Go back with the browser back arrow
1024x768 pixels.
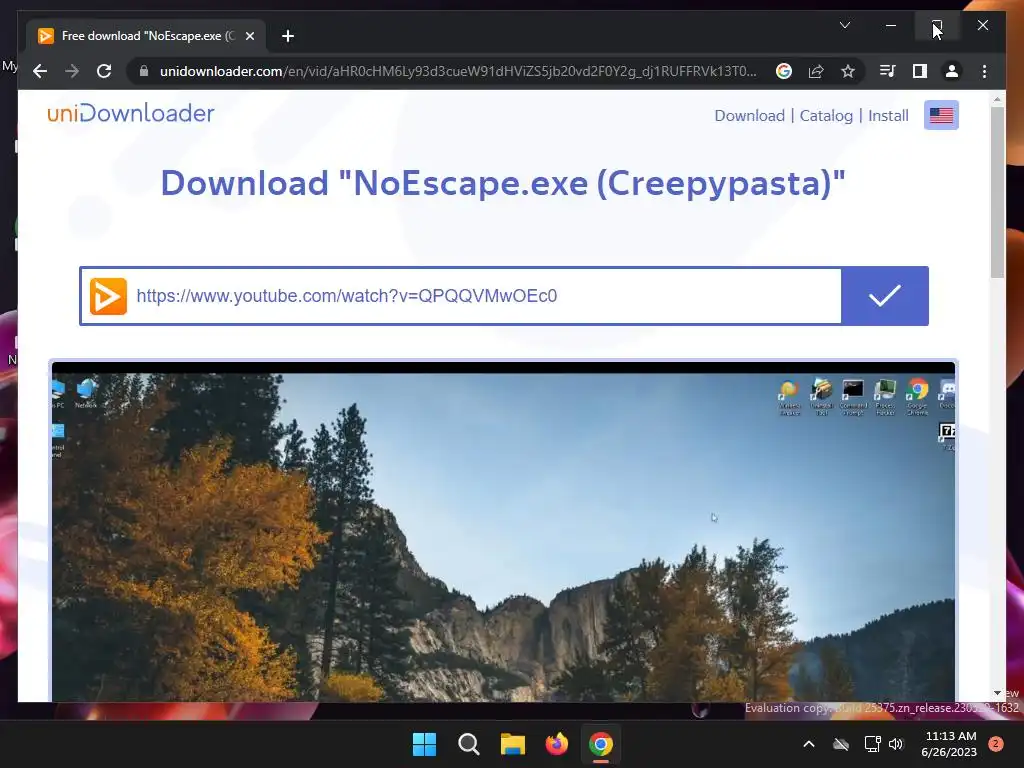coord(40,71)
